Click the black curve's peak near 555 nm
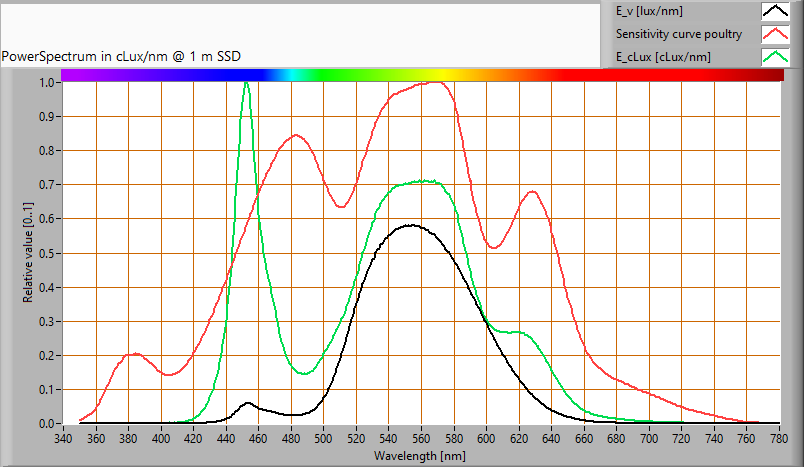Viewport: 804px width, 467px height. click(x=412, y=225)
